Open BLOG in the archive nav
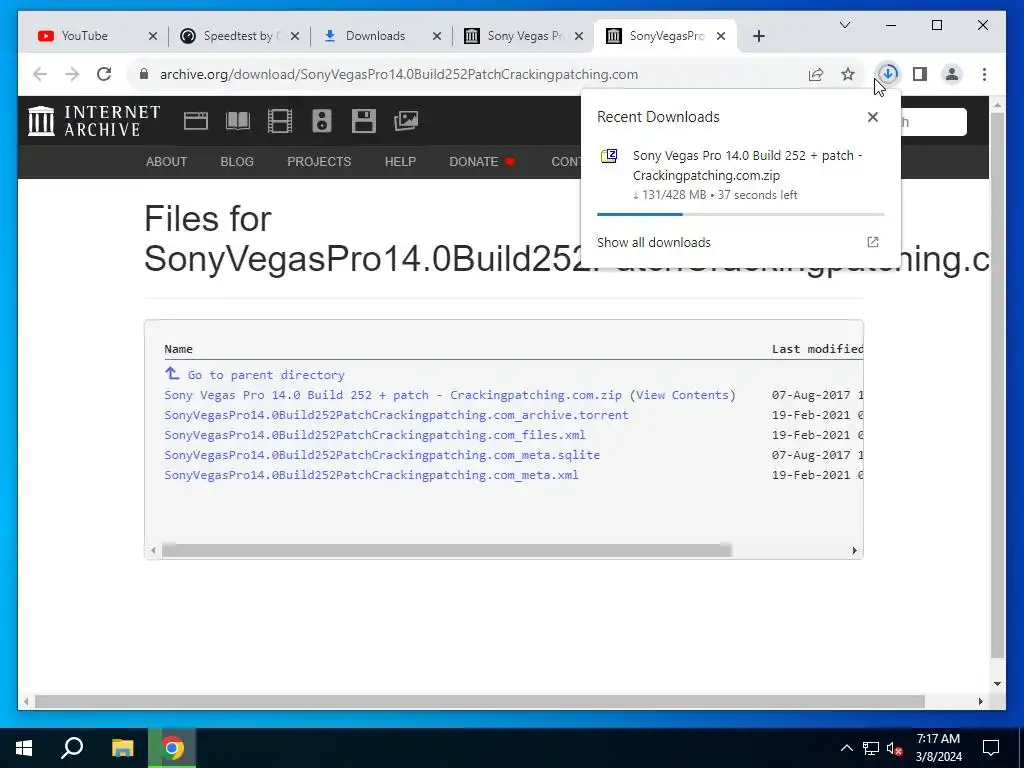Viewport: 1024px width, 768px height. 237,161
